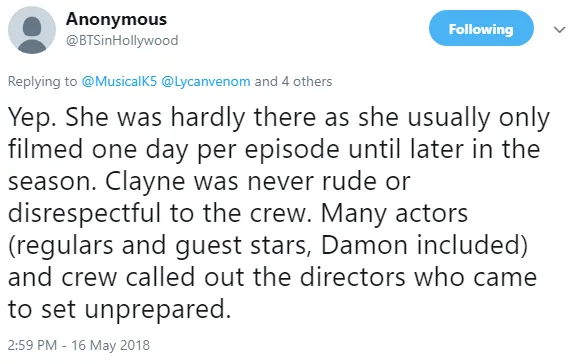
Task: Expand the tweet options chevron
Action: (560, 30)
